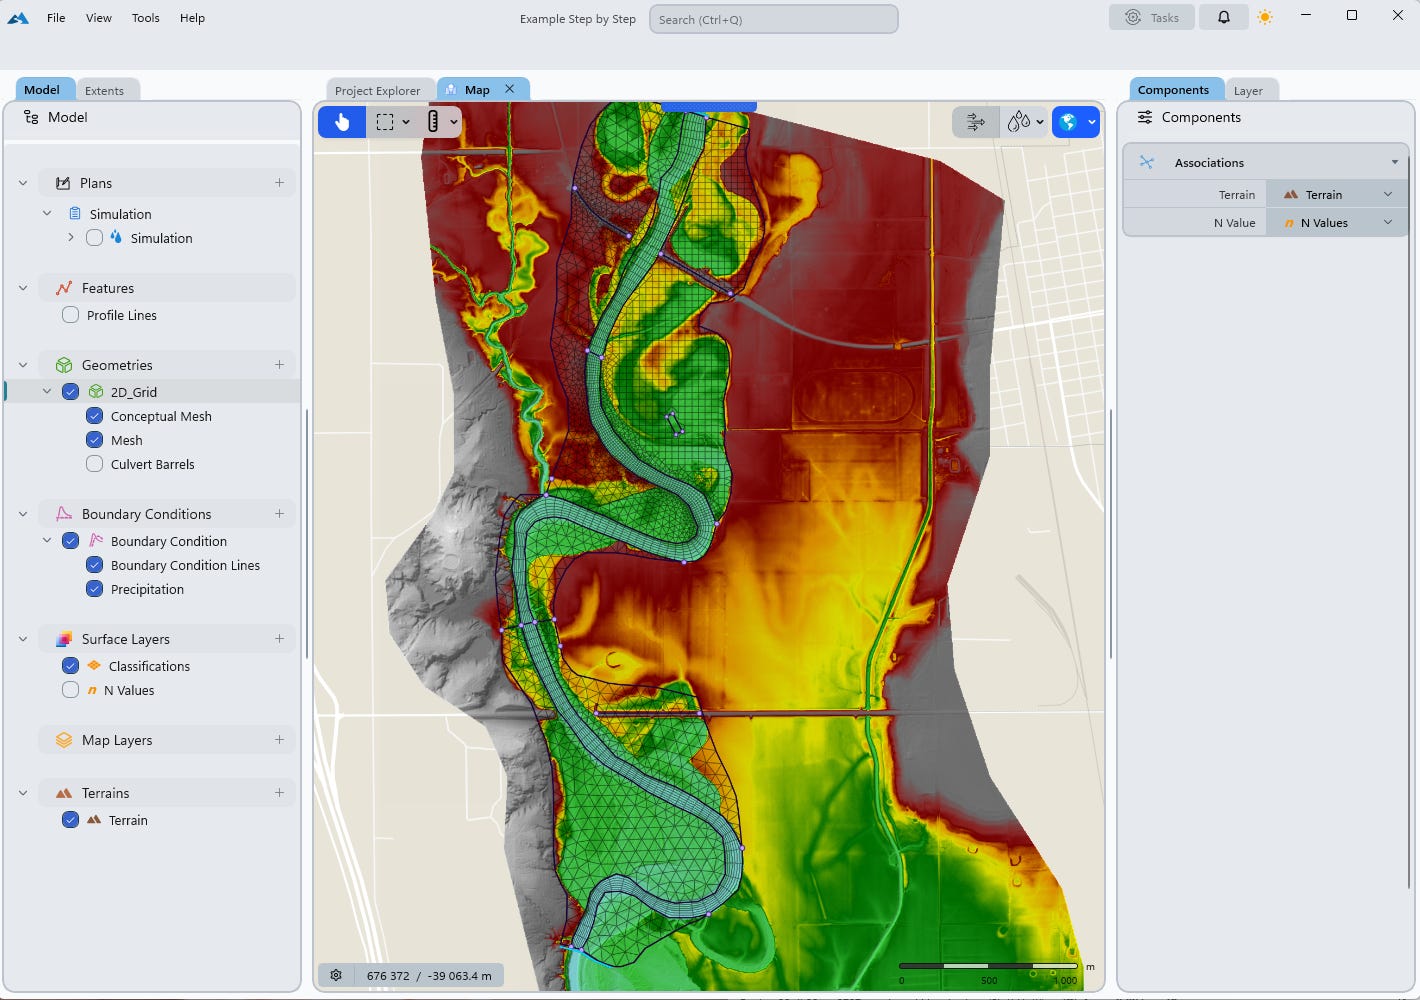Activate the rectangle selection tool

(385, 122)
